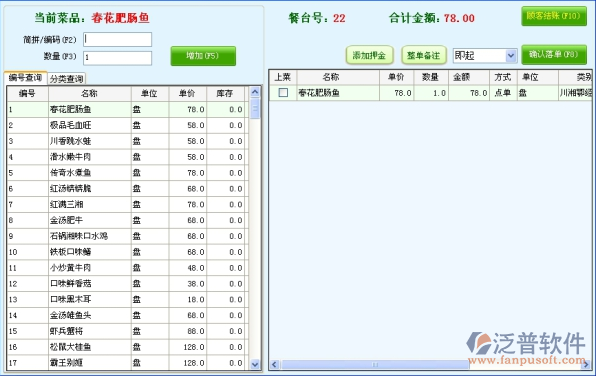Click vertical scrollbar thumb in dish list
This screenshot has height=376, width=596.
[255, 109]
